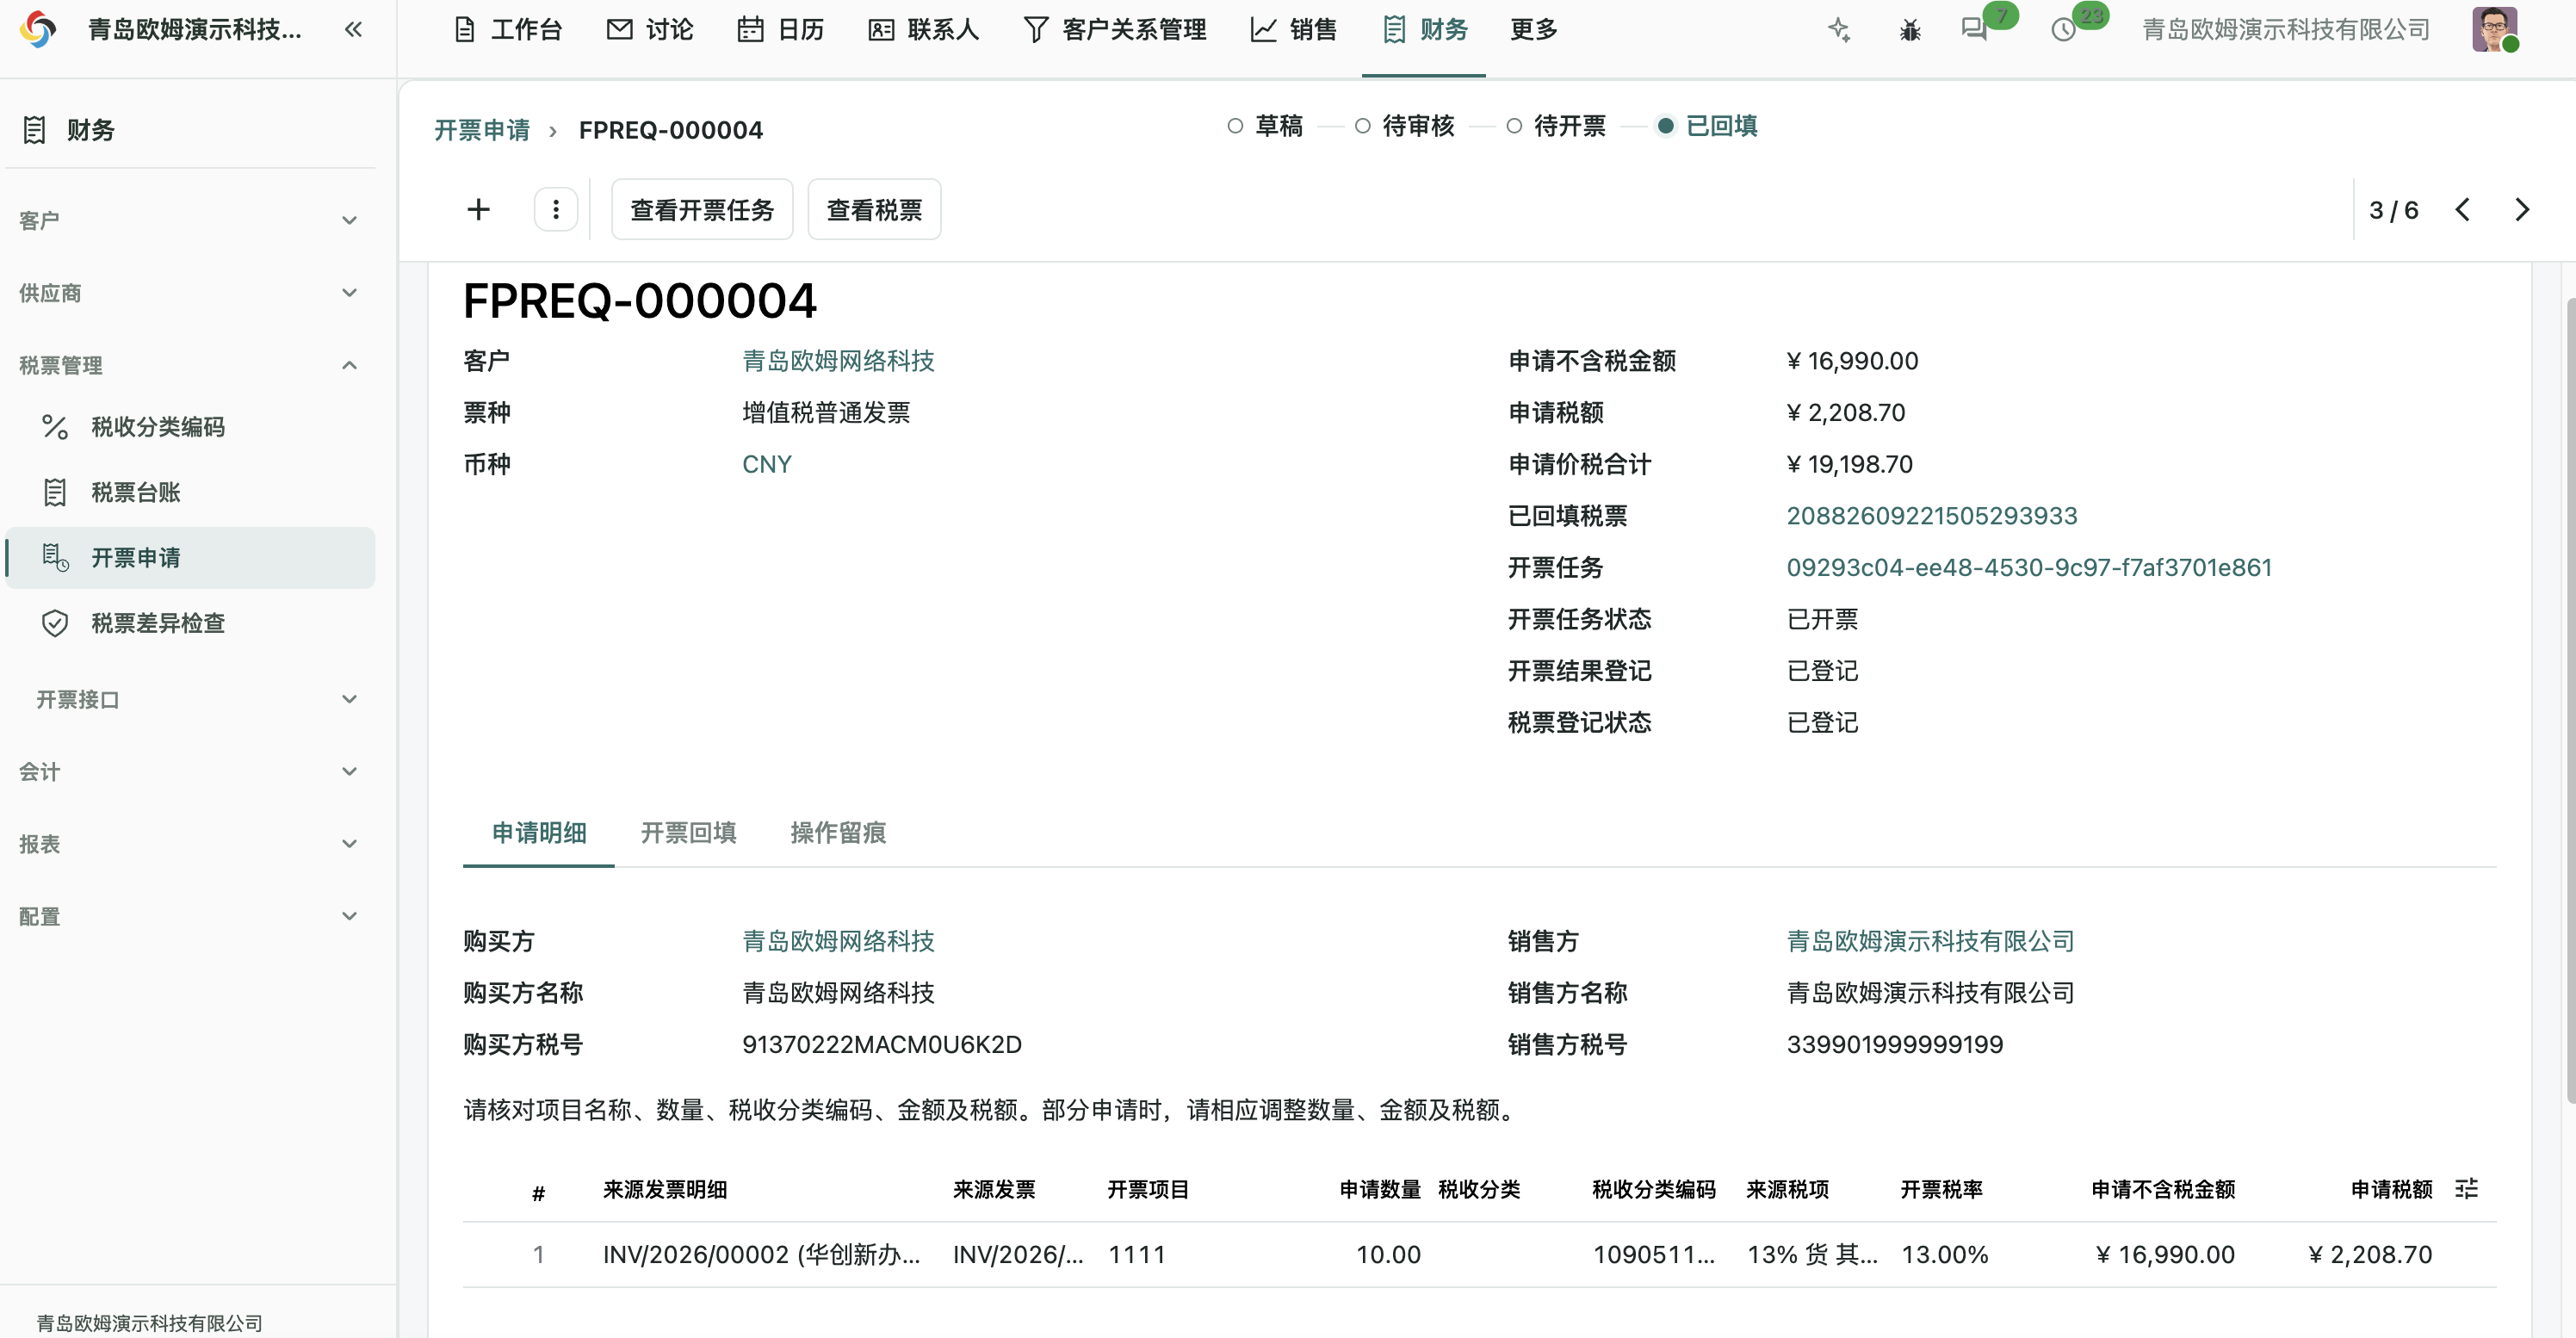
Task: Click the 查看开票任务 button
Action: point(702,209)
